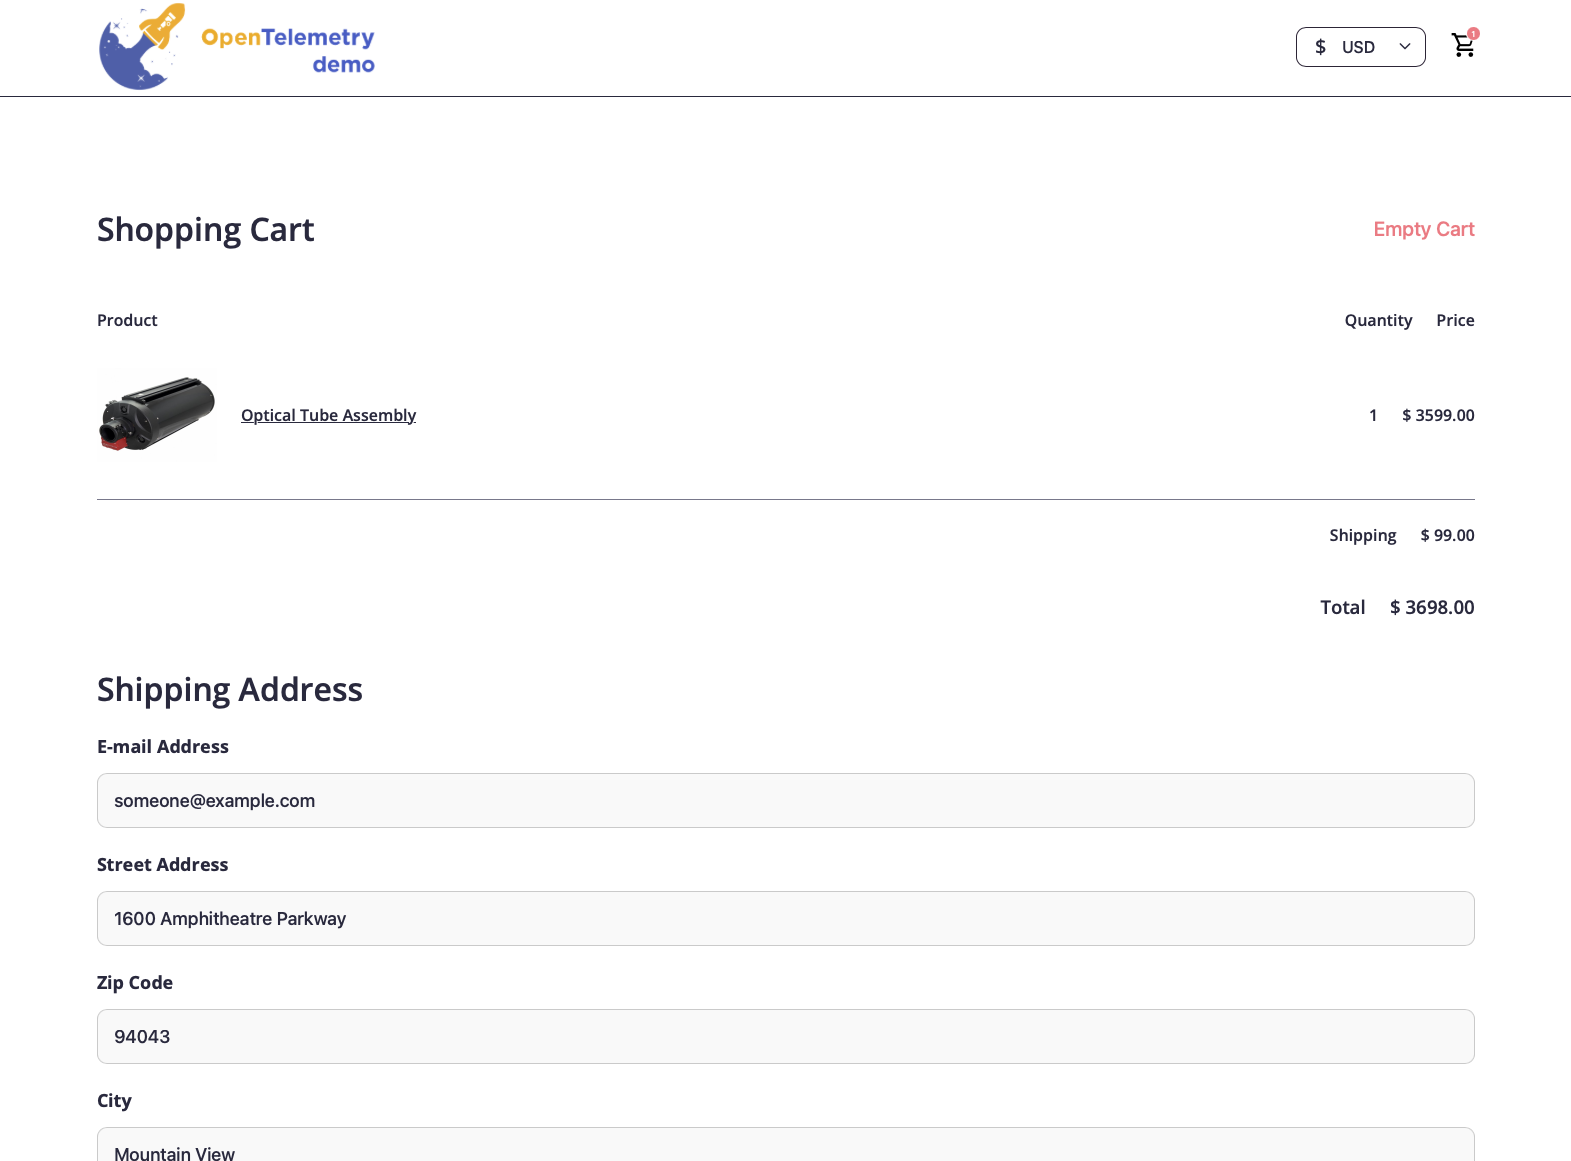
Task: Open the USD currency dropdown
Action: pos(1358,47)
